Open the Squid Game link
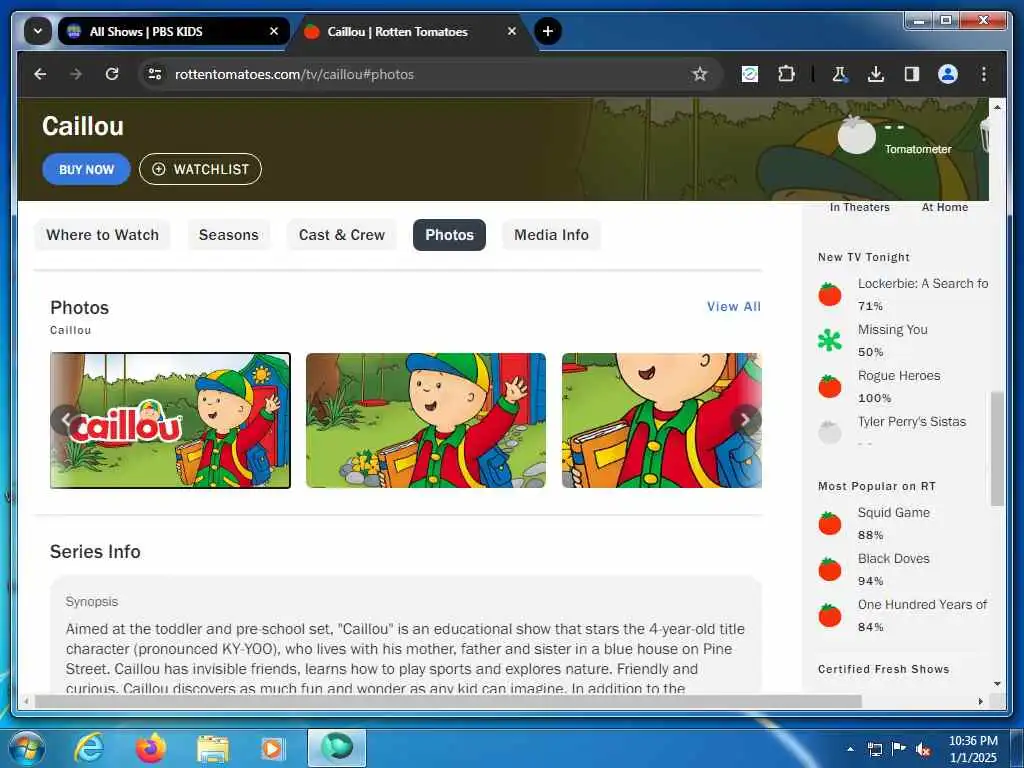The image size is (1024, 768). (x=893, y=513)
